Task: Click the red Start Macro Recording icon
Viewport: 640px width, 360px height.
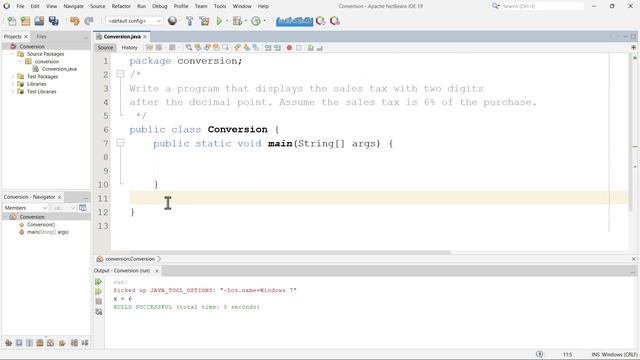Action: [289, 48]
